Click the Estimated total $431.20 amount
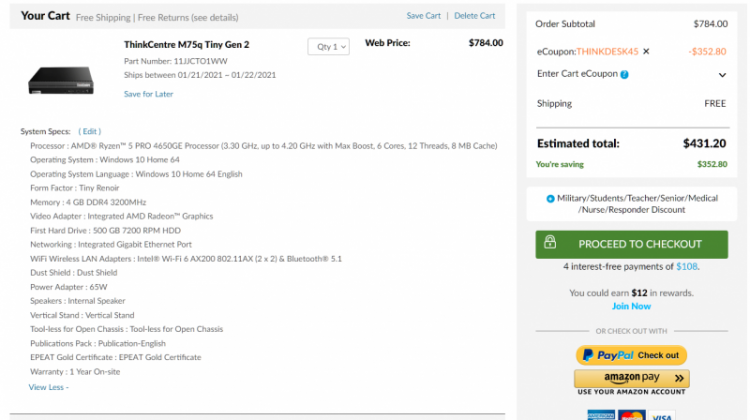The image size is (750, 420). [704, 144]
